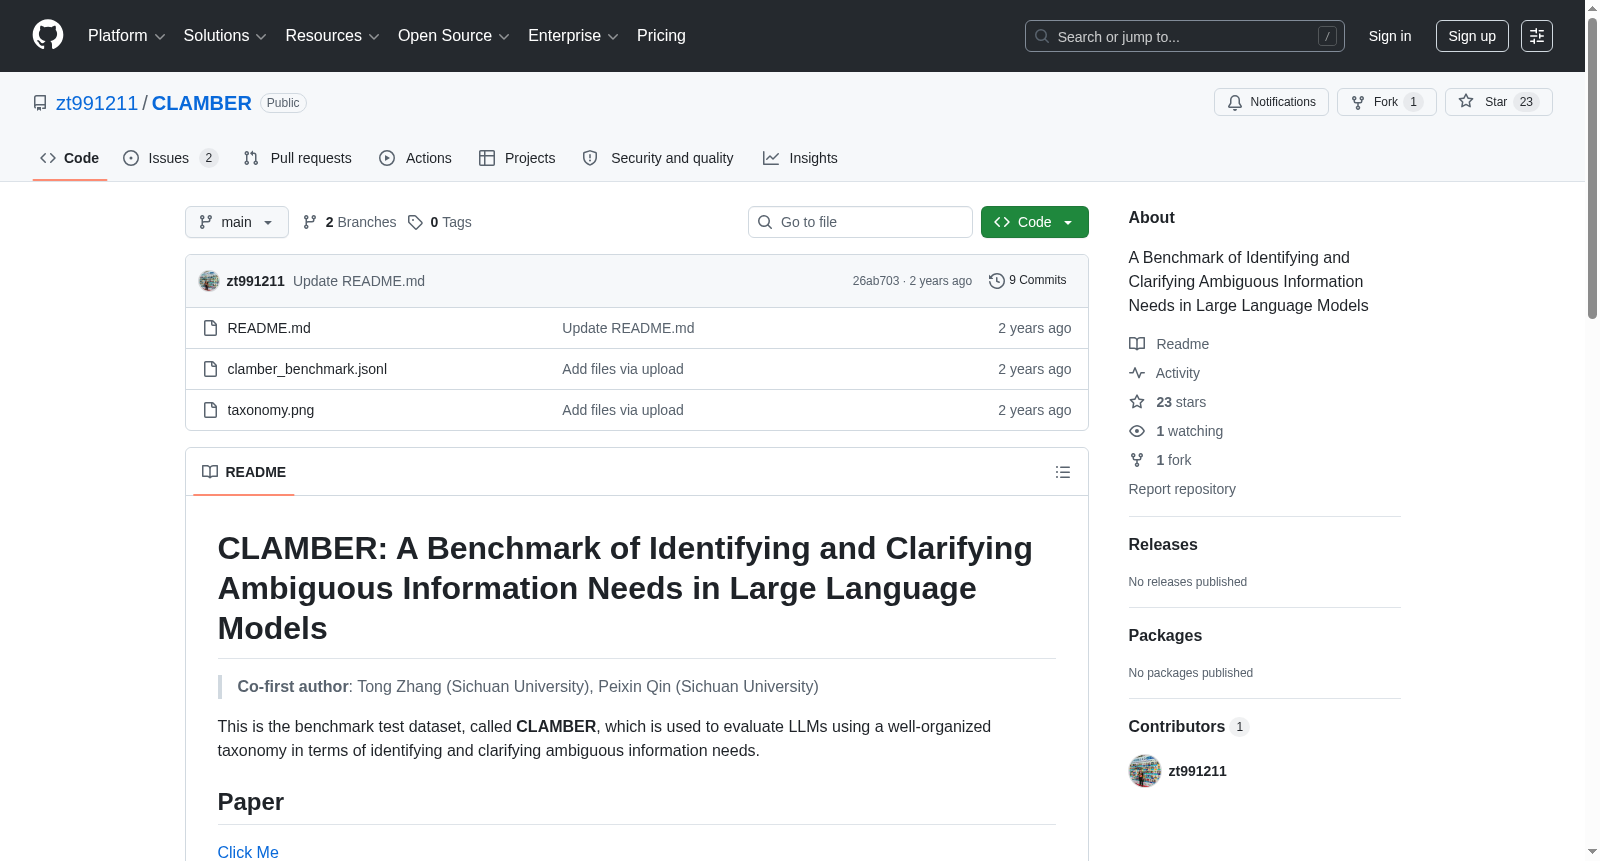Open zt991211 contributor name link
This screenshot has height=861, width=1600.
pyautogui.click(x=1198, y=771)
